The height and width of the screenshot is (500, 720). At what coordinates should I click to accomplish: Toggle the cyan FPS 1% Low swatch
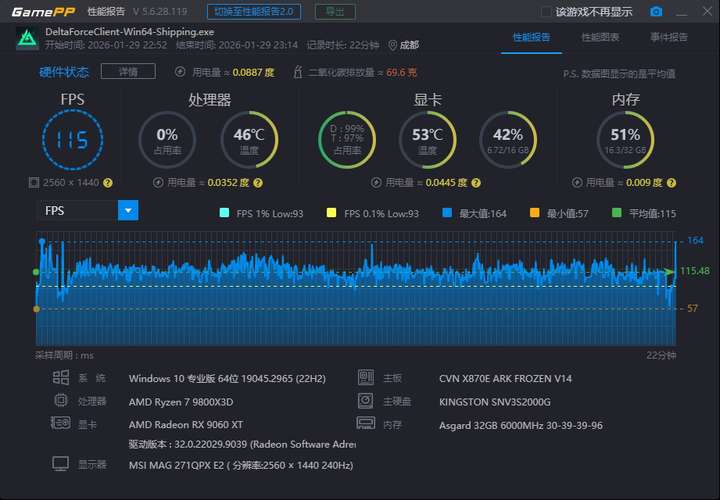pos(225,213)
